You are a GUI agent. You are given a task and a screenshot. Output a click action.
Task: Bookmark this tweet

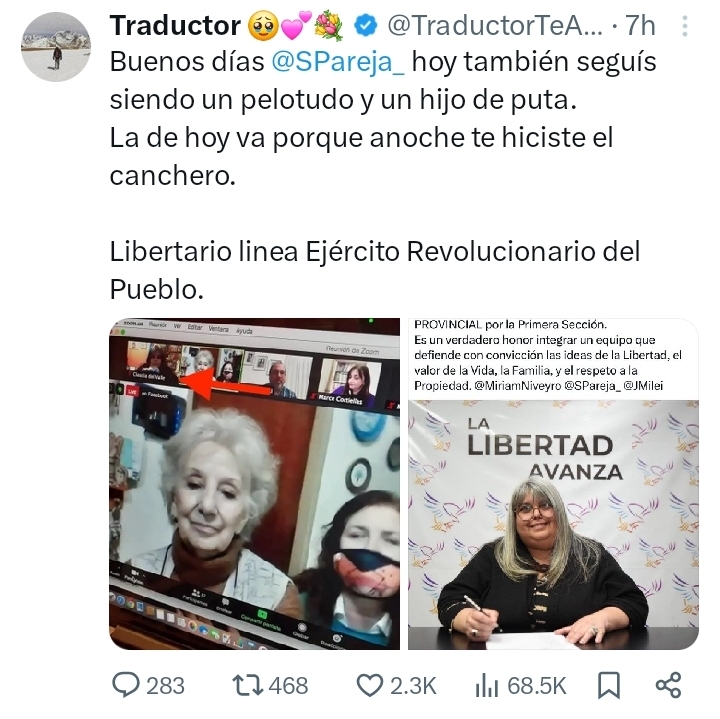click(x=608, y=685)
